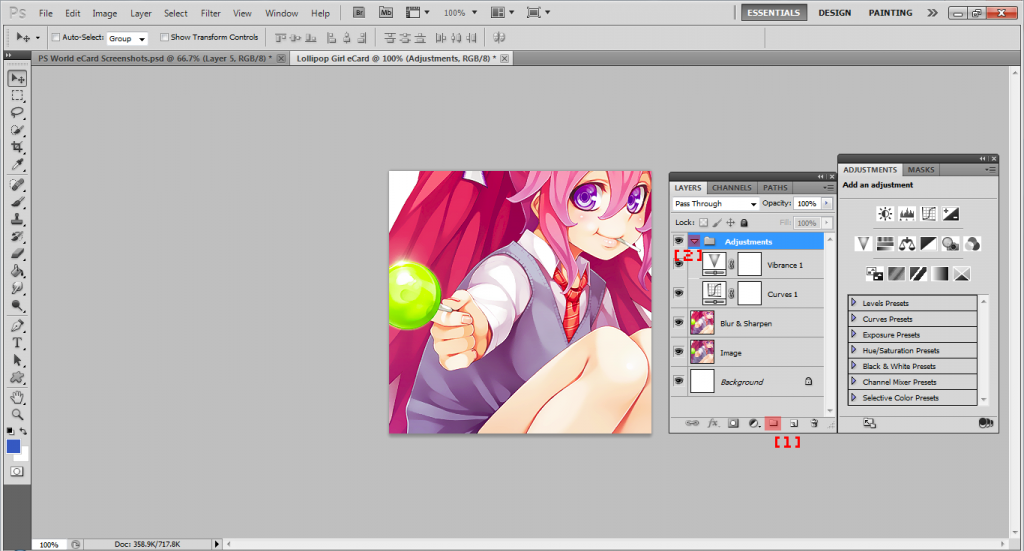Screen dimensions: 1024x551
Task: Add a Levels adjustment
Action: 907,213
